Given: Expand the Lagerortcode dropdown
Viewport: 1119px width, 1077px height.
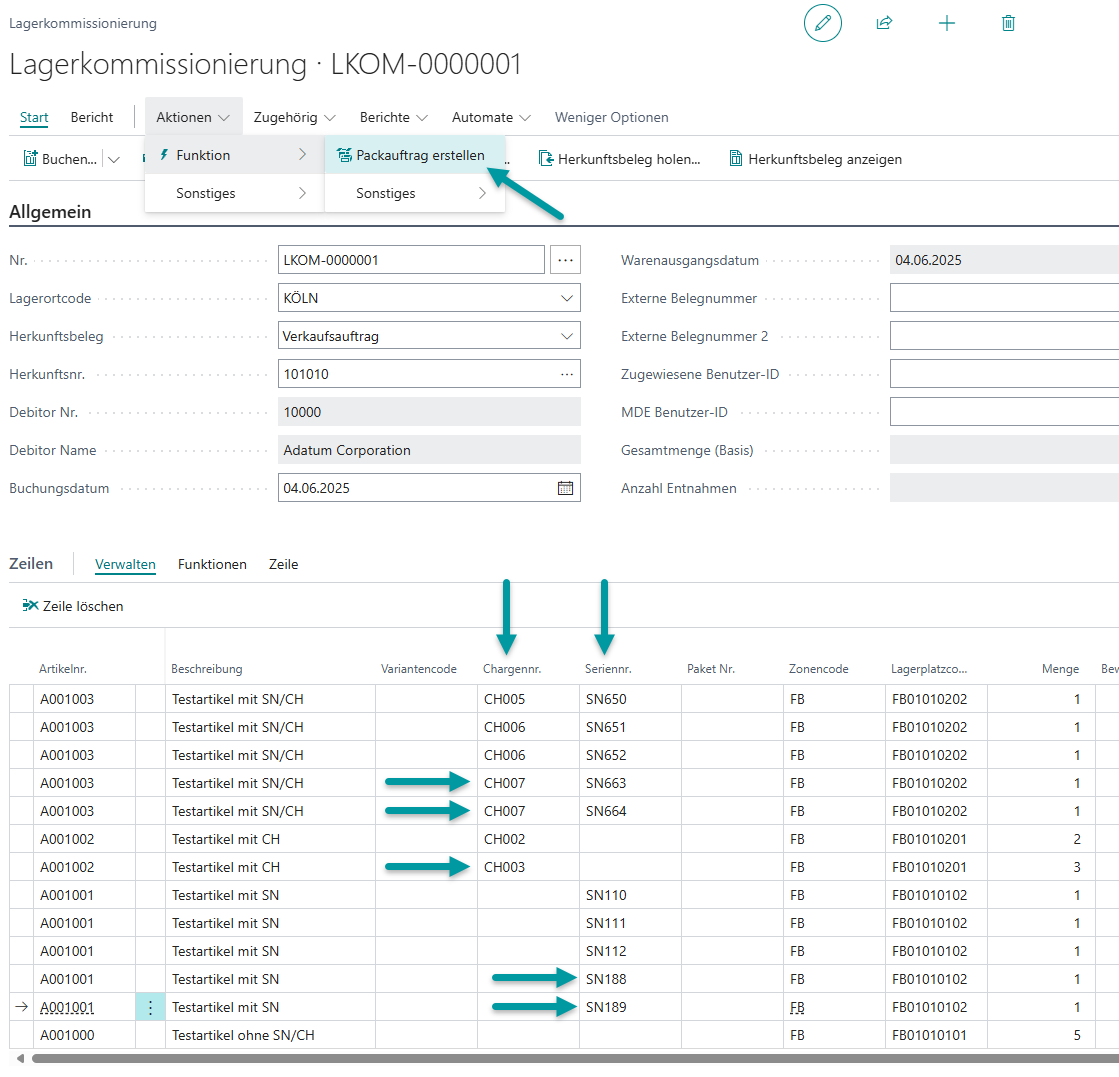Looking at the screenshot, I should [x=566, y=298].
